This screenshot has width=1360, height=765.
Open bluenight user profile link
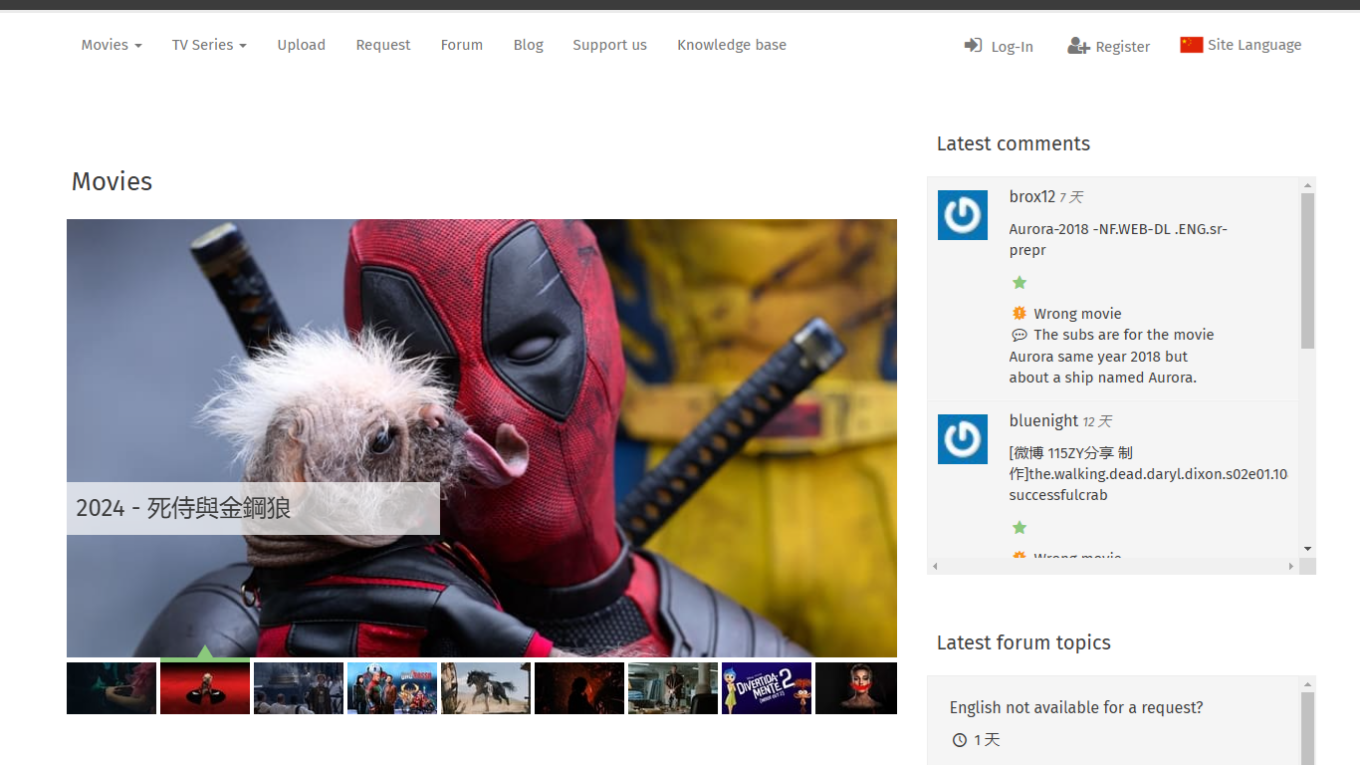(x=1043, y=421)
